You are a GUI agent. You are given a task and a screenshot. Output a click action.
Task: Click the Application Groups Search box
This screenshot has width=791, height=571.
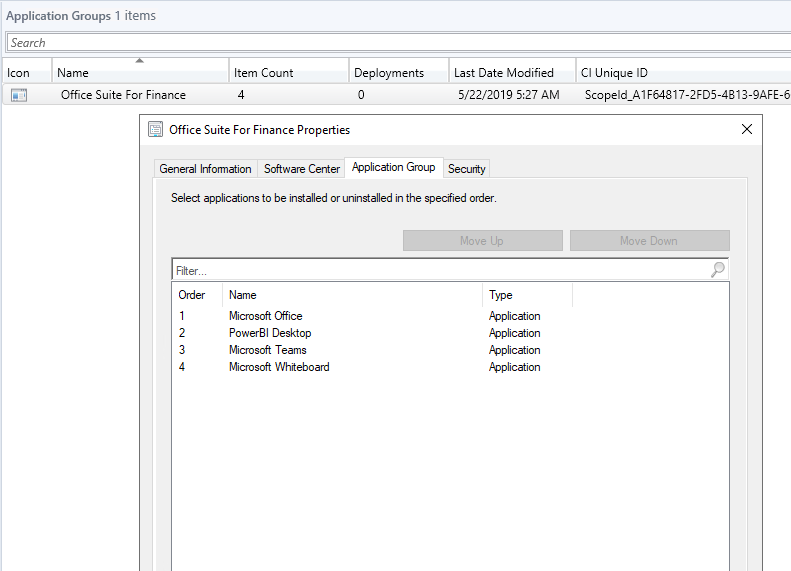tap(399, 42)
